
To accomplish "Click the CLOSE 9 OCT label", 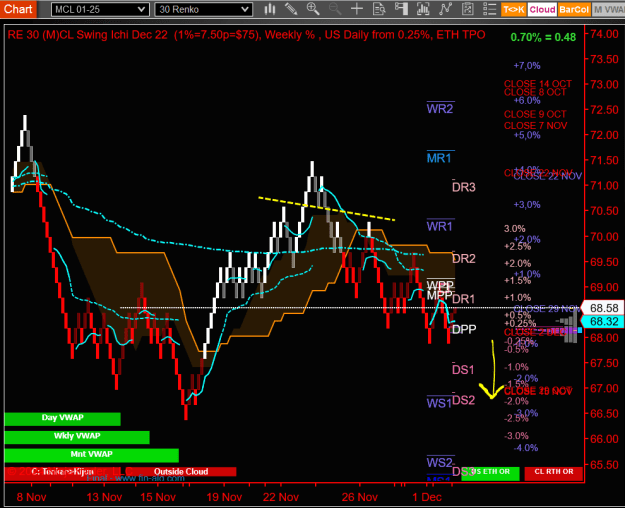I will [535, 114].
